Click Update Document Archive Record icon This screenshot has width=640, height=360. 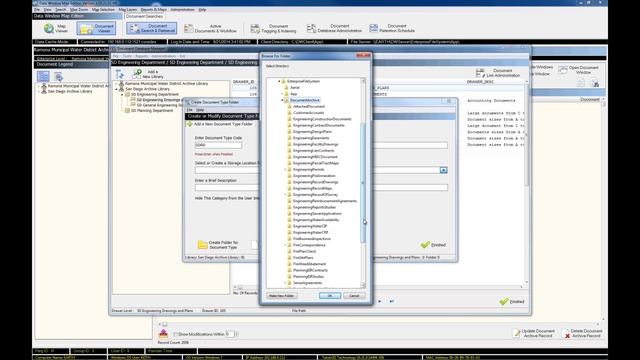[x=516, y=333]
